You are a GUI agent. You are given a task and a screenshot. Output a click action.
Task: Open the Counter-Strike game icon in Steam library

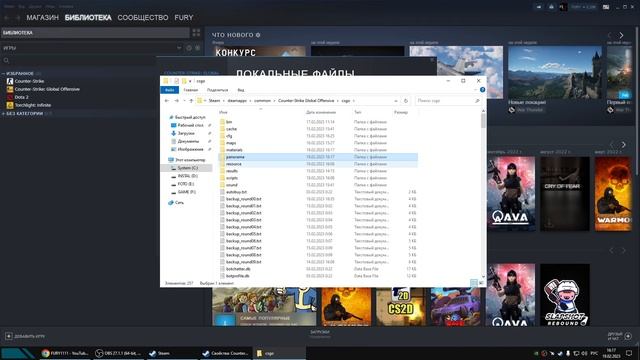[10, 81]
